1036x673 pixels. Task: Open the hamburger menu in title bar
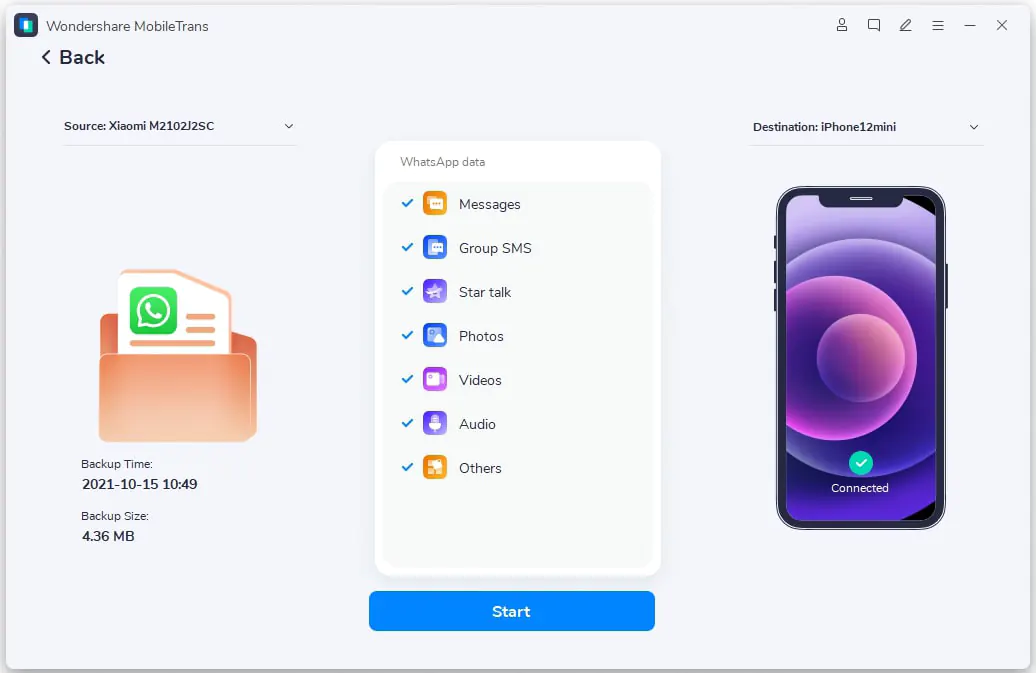tap(938, 25)
